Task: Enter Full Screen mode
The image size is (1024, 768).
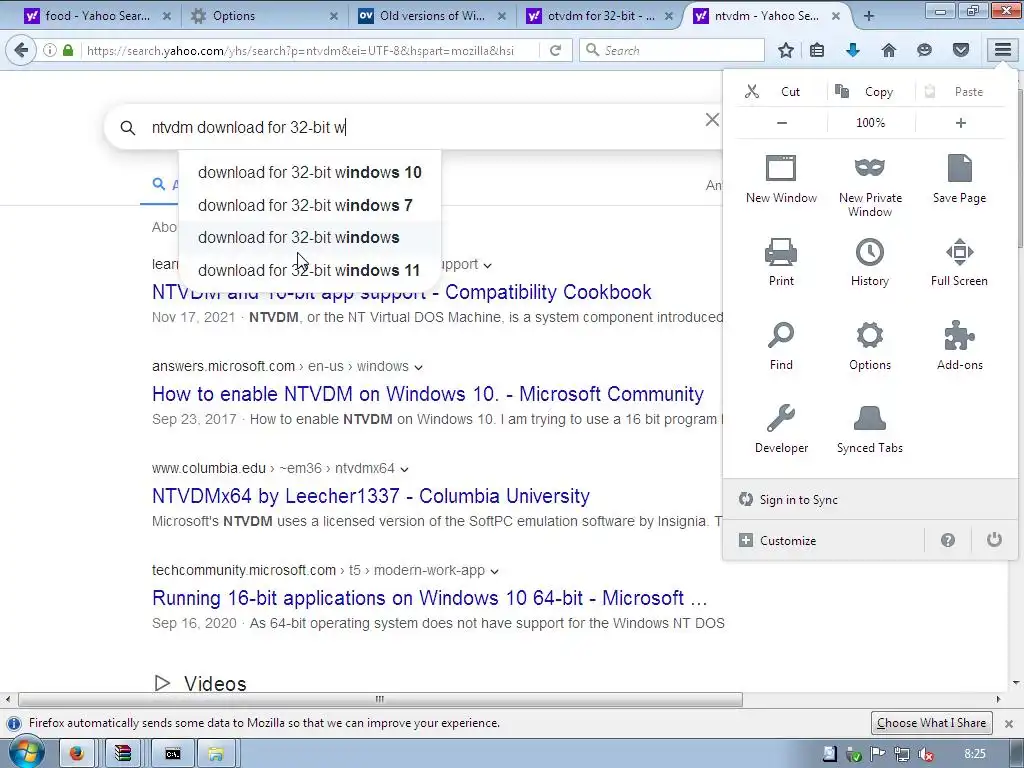Action: 959,263
